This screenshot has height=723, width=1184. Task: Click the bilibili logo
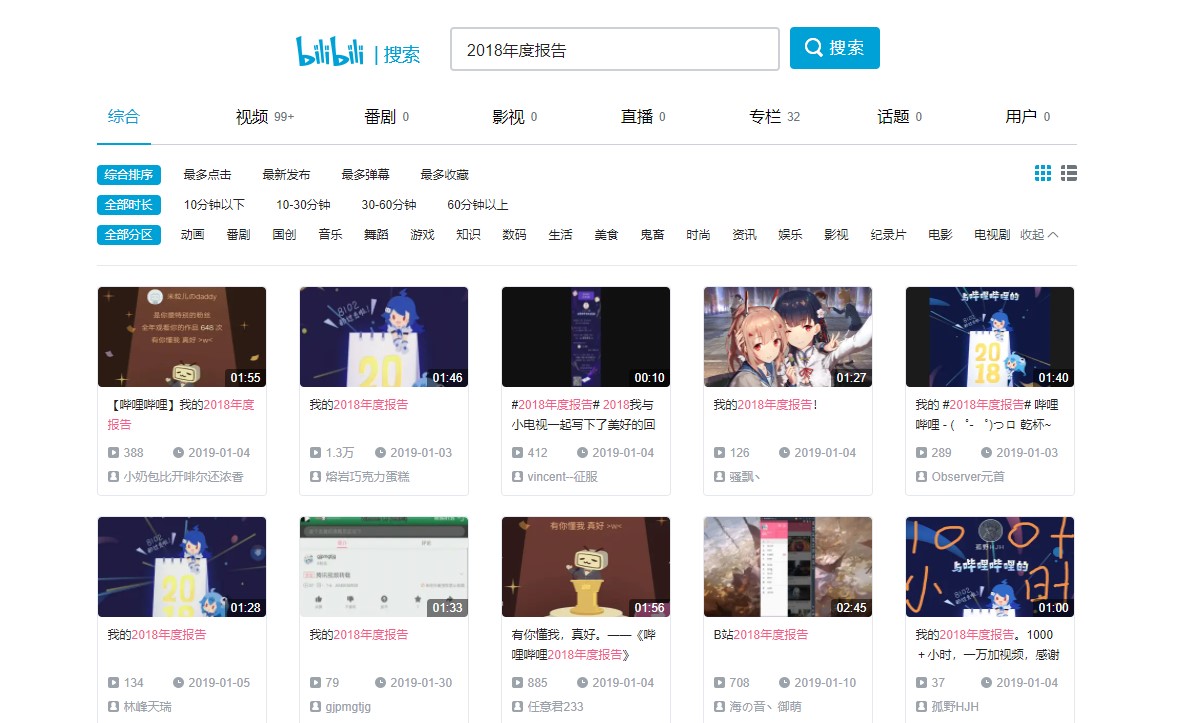coord(329,51)
